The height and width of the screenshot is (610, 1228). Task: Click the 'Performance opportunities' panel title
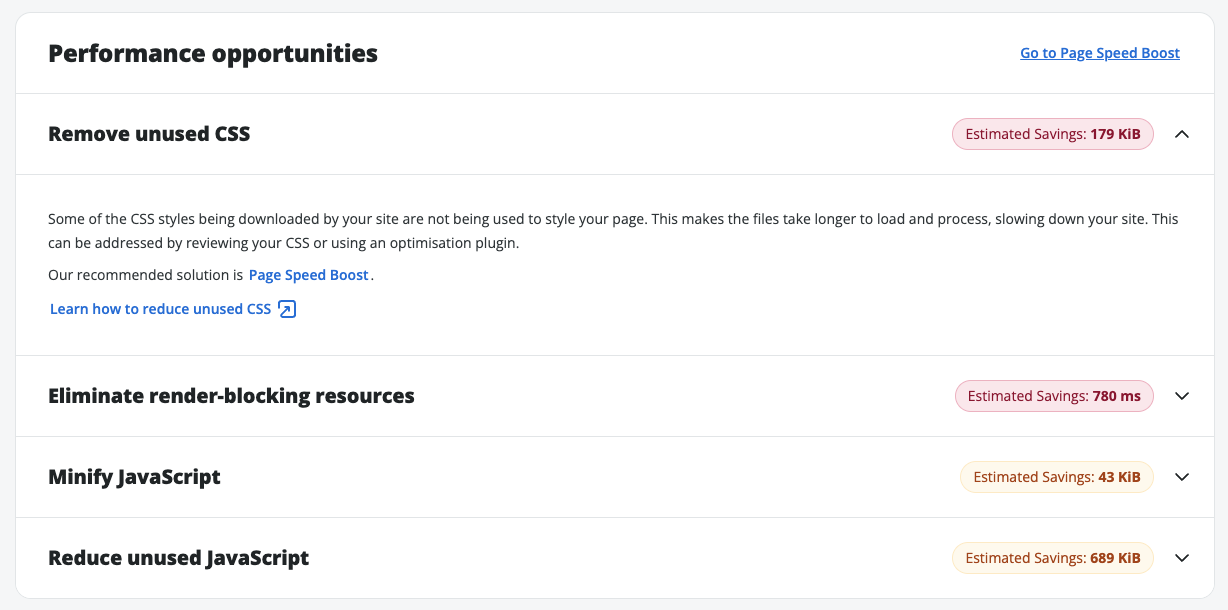(213, 53)
